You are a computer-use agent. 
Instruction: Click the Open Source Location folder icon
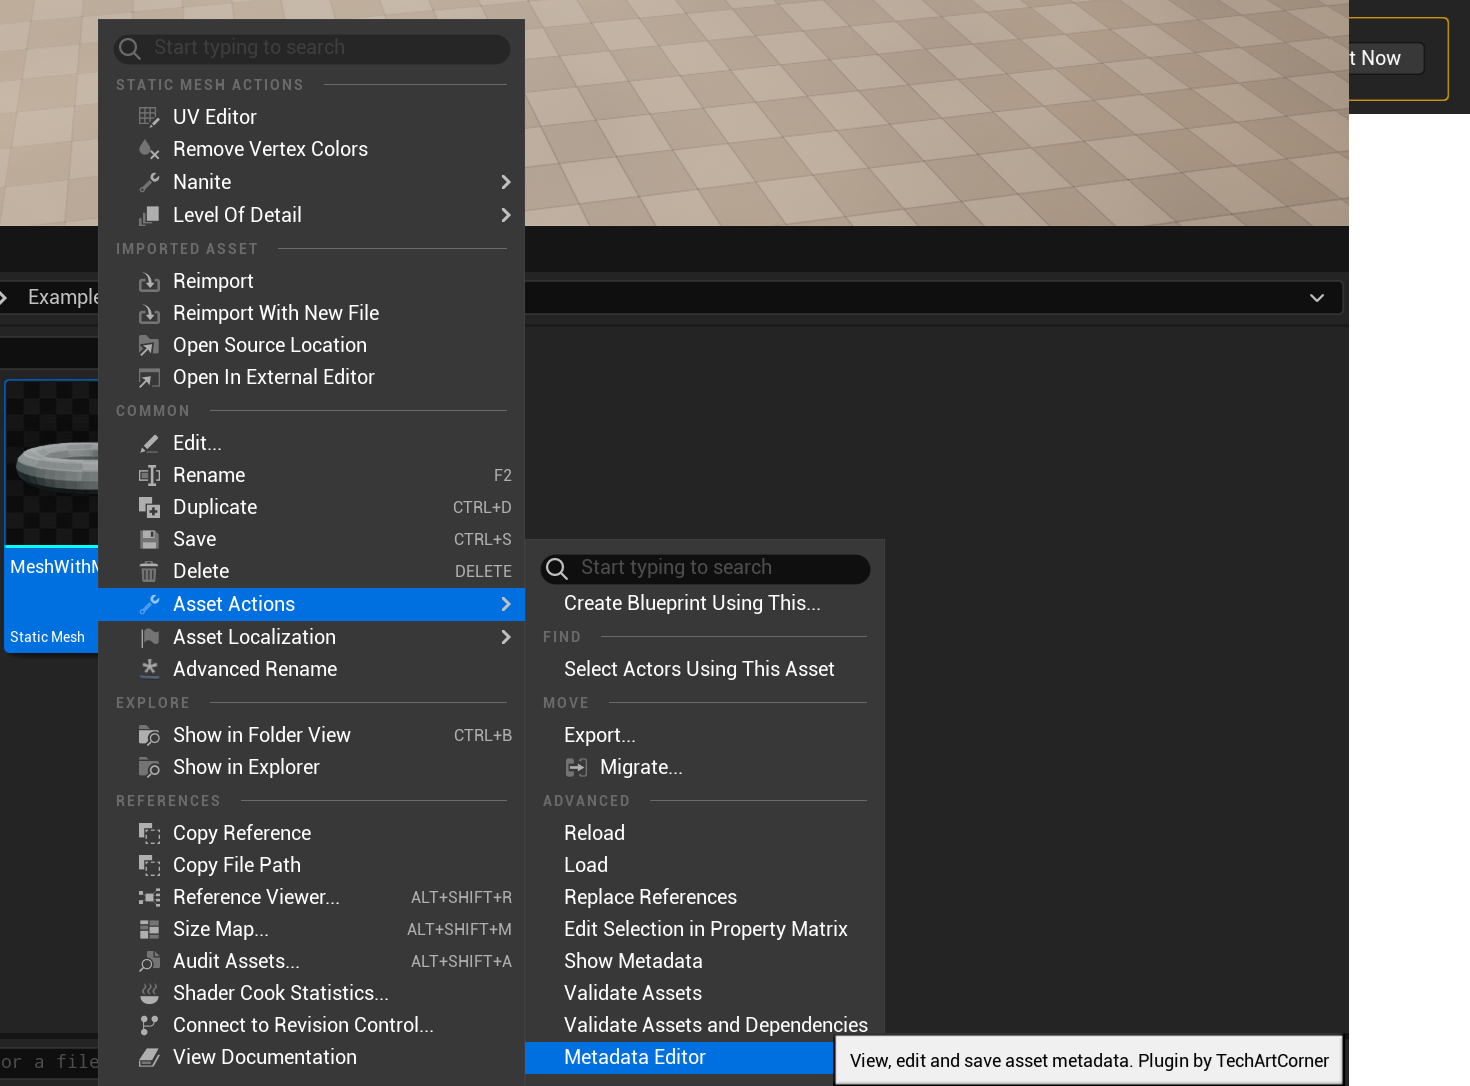(x=149, y=345)
